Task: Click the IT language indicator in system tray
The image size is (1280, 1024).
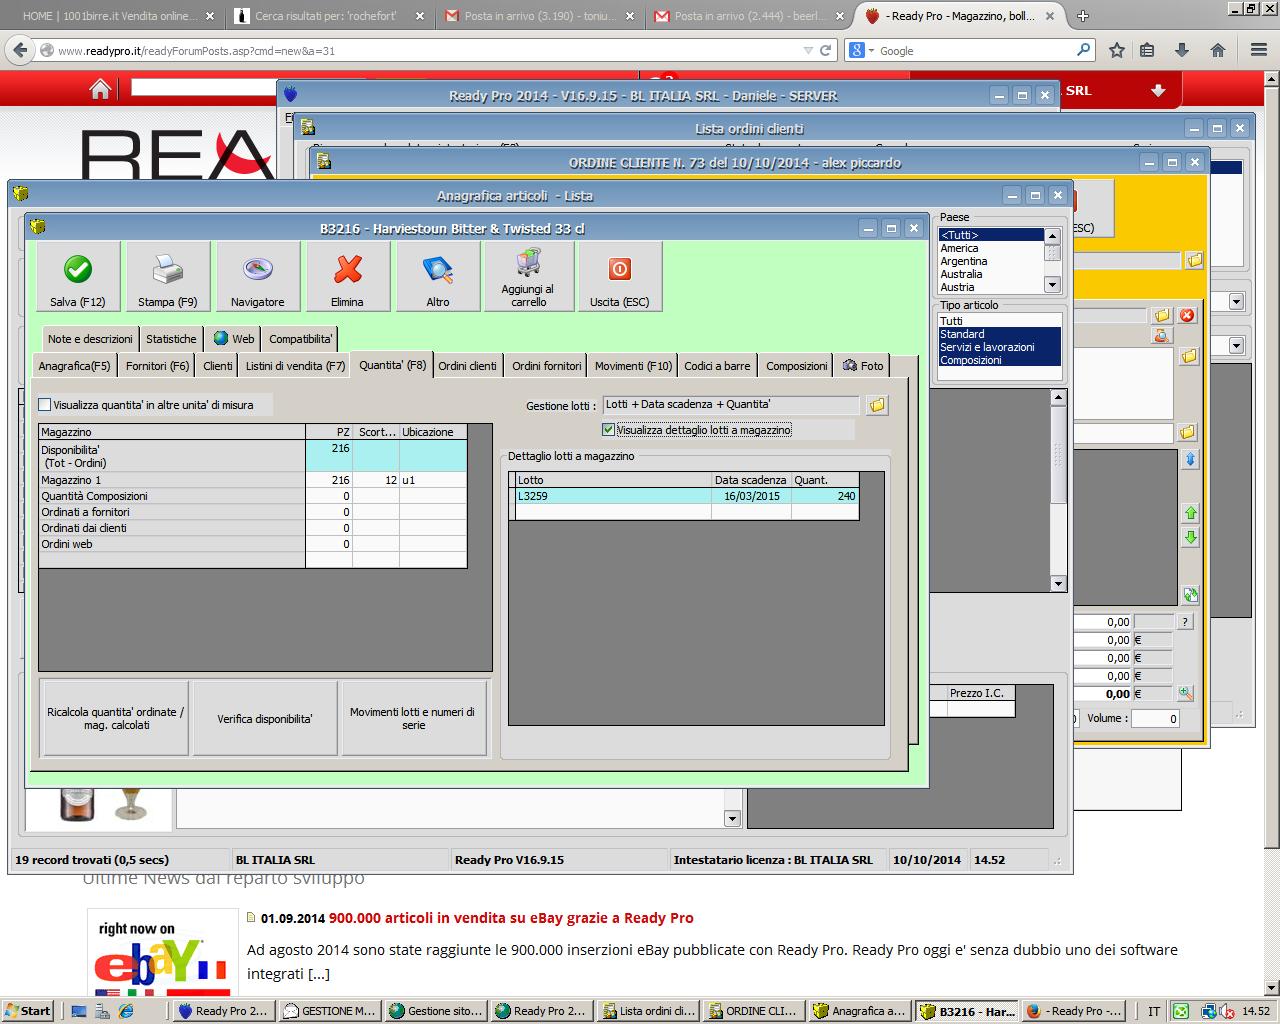Action: click(1154, 1011)
